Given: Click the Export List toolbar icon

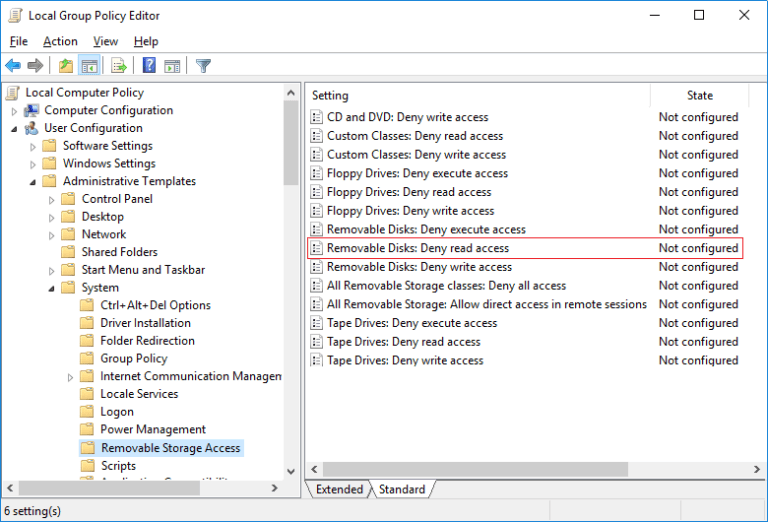Looking at the screenshot, I should coord(119,66).
